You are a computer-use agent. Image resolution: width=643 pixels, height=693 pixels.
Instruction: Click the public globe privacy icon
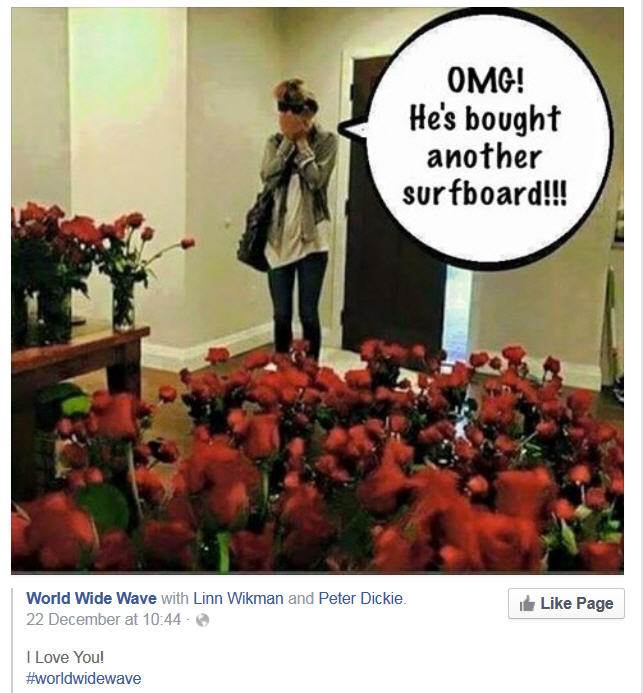[x=202, y=620]
